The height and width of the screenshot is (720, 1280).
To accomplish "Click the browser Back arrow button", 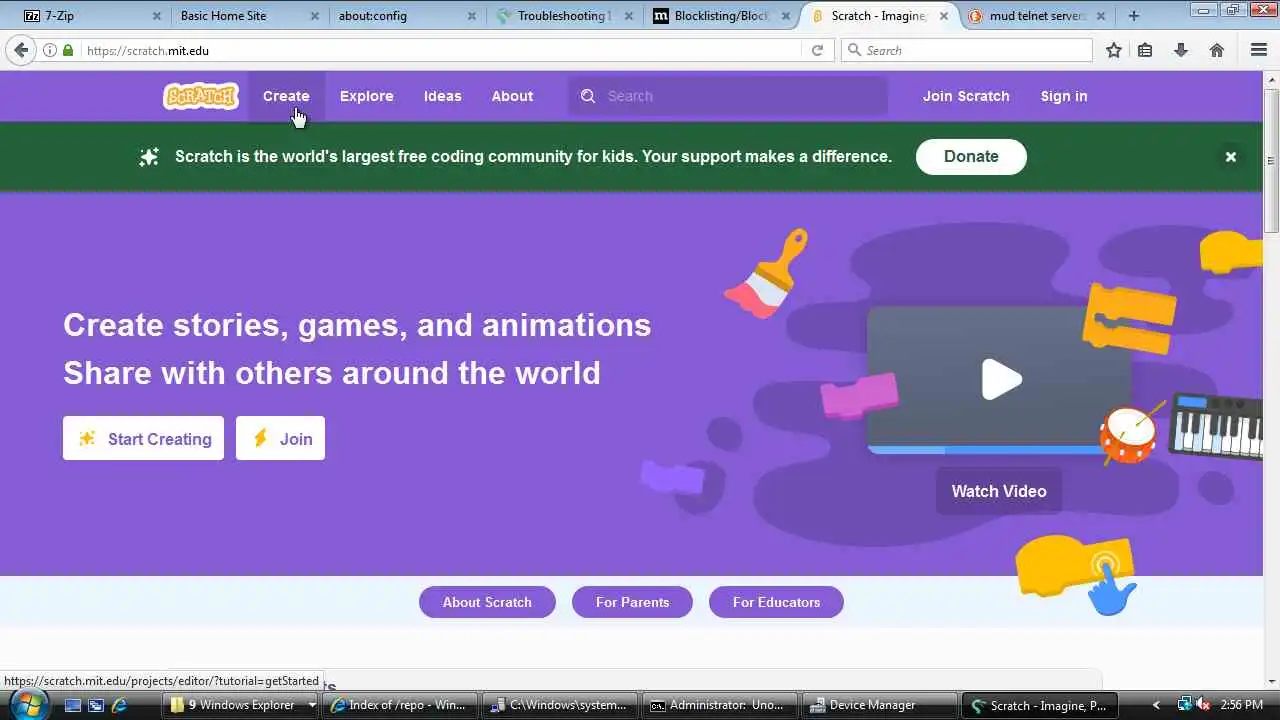I will pyautogui.click(x=21, y=50).
